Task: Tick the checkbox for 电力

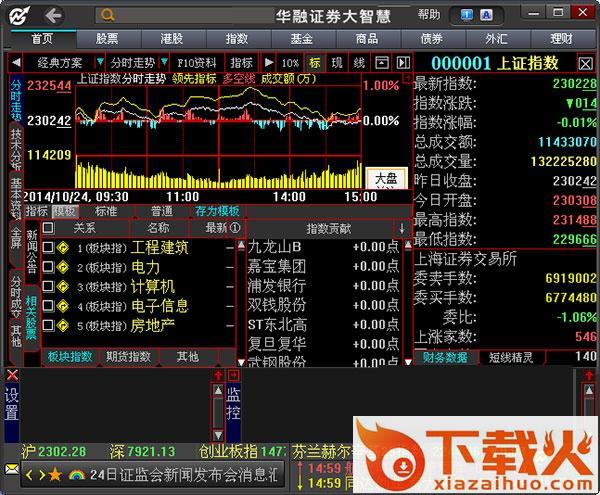Action: tap(48, 267)
